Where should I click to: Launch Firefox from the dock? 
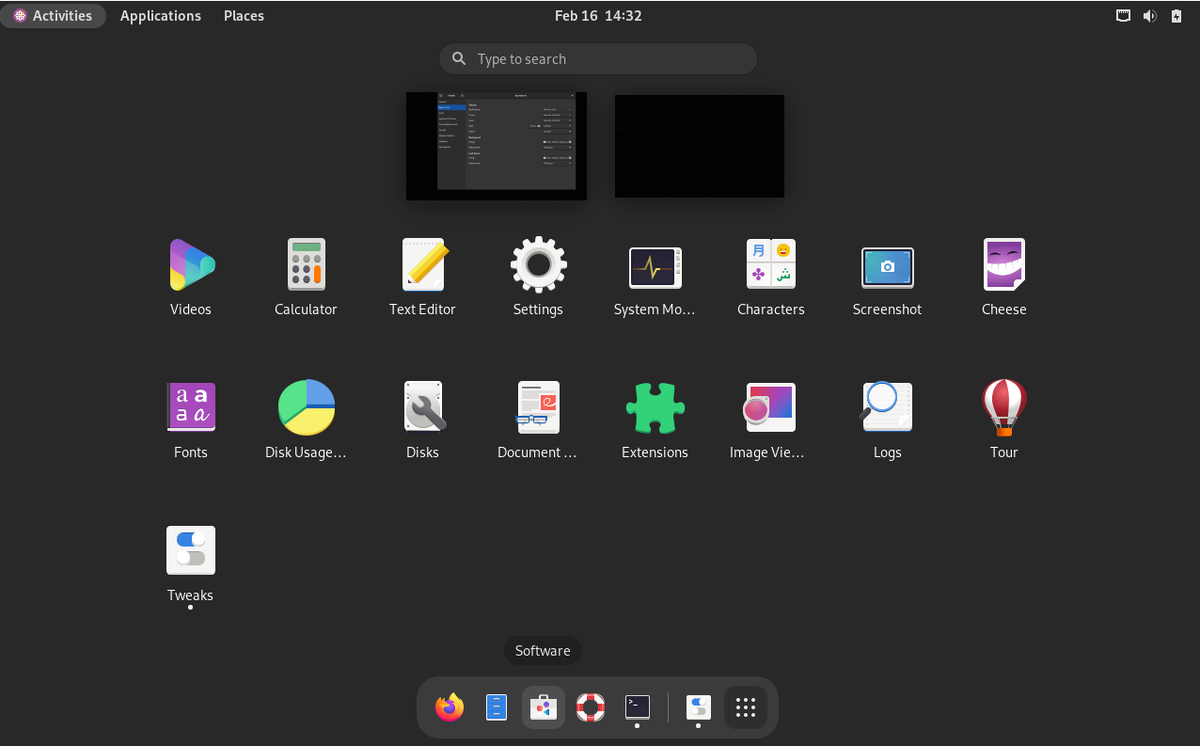pos(450,708)
